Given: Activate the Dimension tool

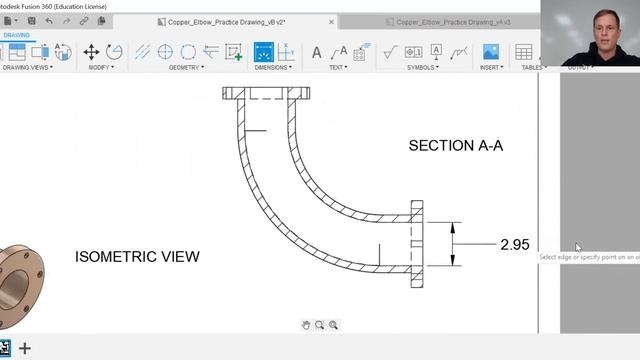Looking at the screenshot, I should coord(264,52).
